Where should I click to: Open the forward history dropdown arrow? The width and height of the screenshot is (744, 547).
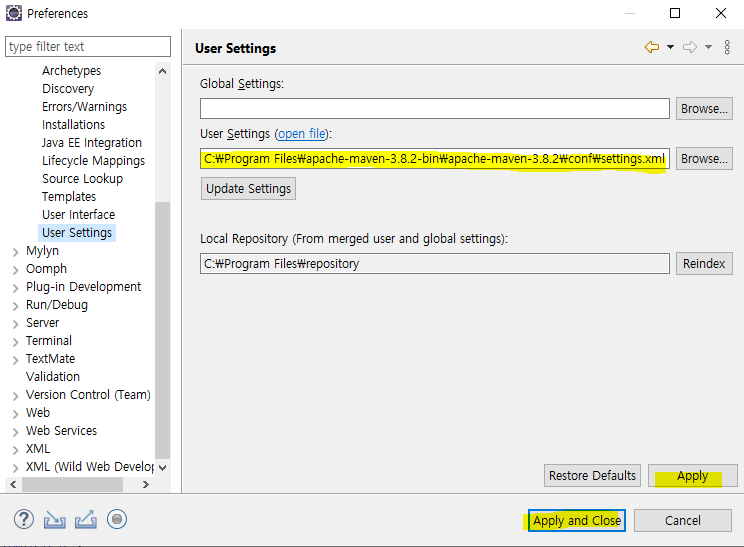pyautogui.click(x=708, y=47)
